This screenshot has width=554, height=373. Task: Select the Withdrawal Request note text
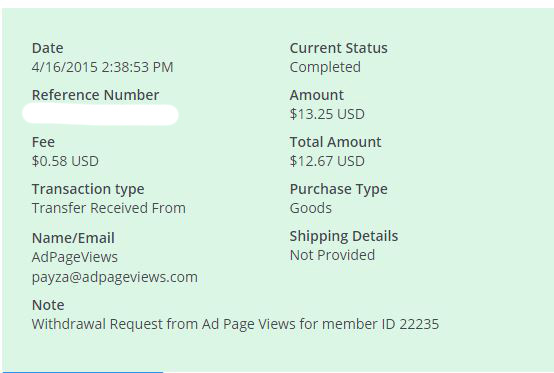235,324
